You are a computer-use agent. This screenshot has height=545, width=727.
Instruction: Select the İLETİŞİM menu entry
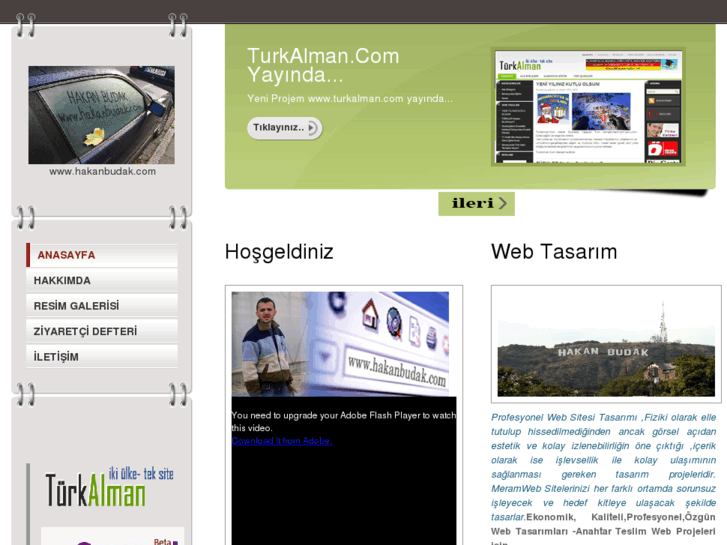point(102,357)
